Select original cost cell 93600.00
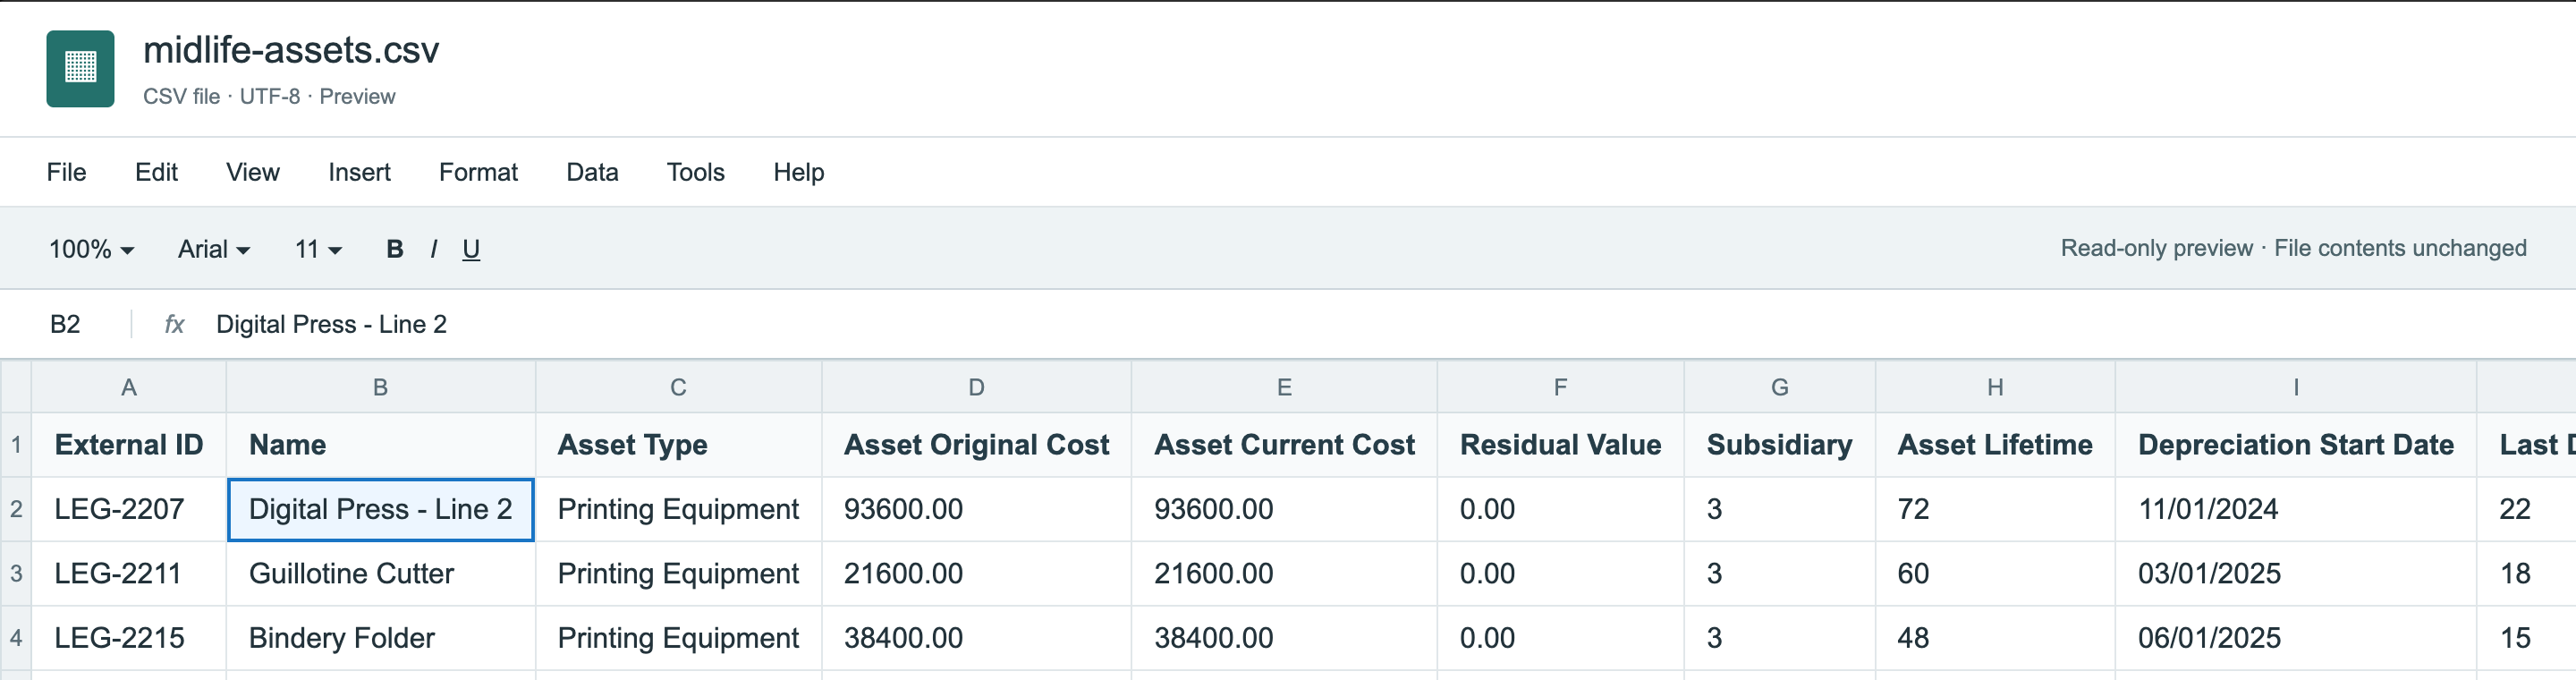This screenshot has height=680, width=2576. (x=976, y=509)
